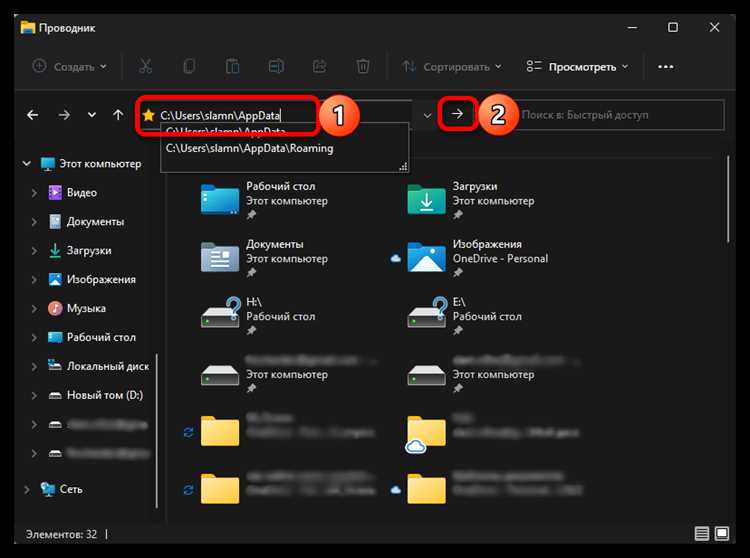Select Локальный диск in the sidebar
The width and height of the screenshot is (750, 558).
[108, 366]
